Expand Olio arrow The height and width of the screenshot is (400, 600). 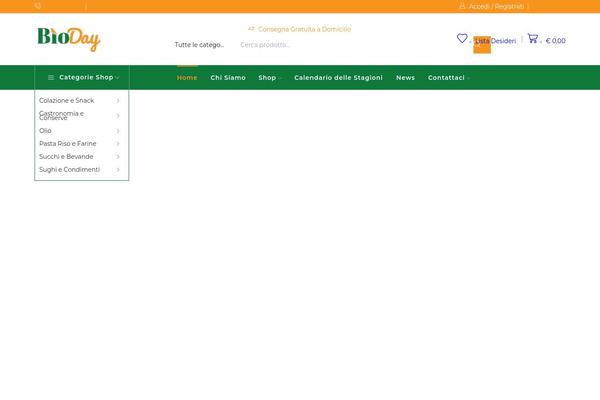118,131
